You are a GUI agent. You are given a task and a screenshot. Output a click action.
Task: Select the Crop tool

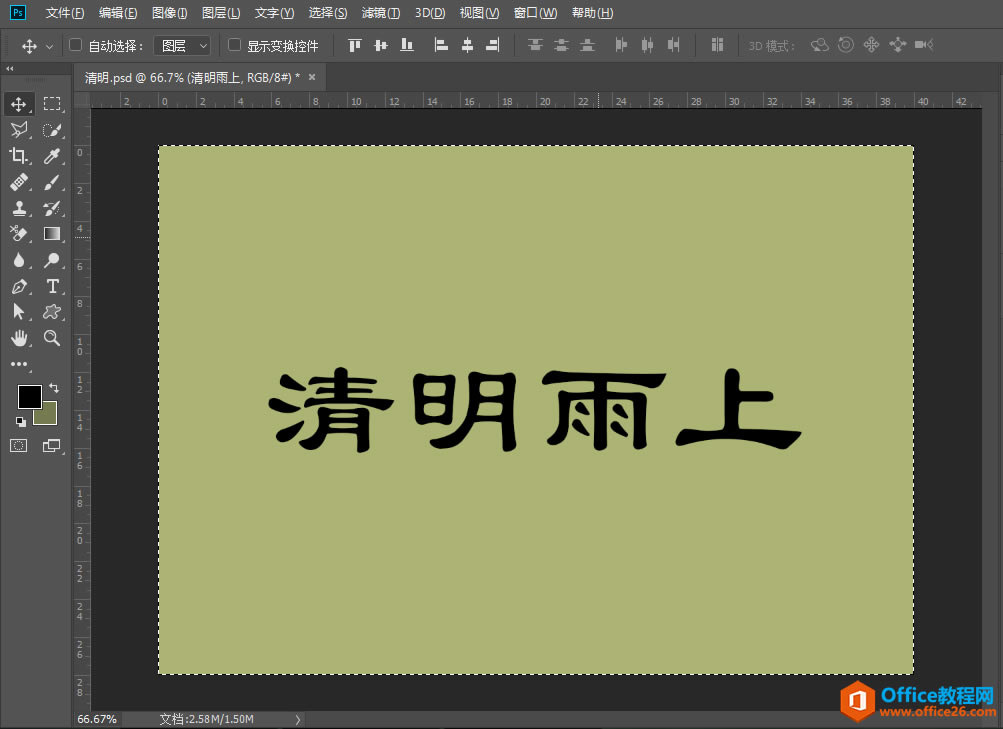[19, 156]
